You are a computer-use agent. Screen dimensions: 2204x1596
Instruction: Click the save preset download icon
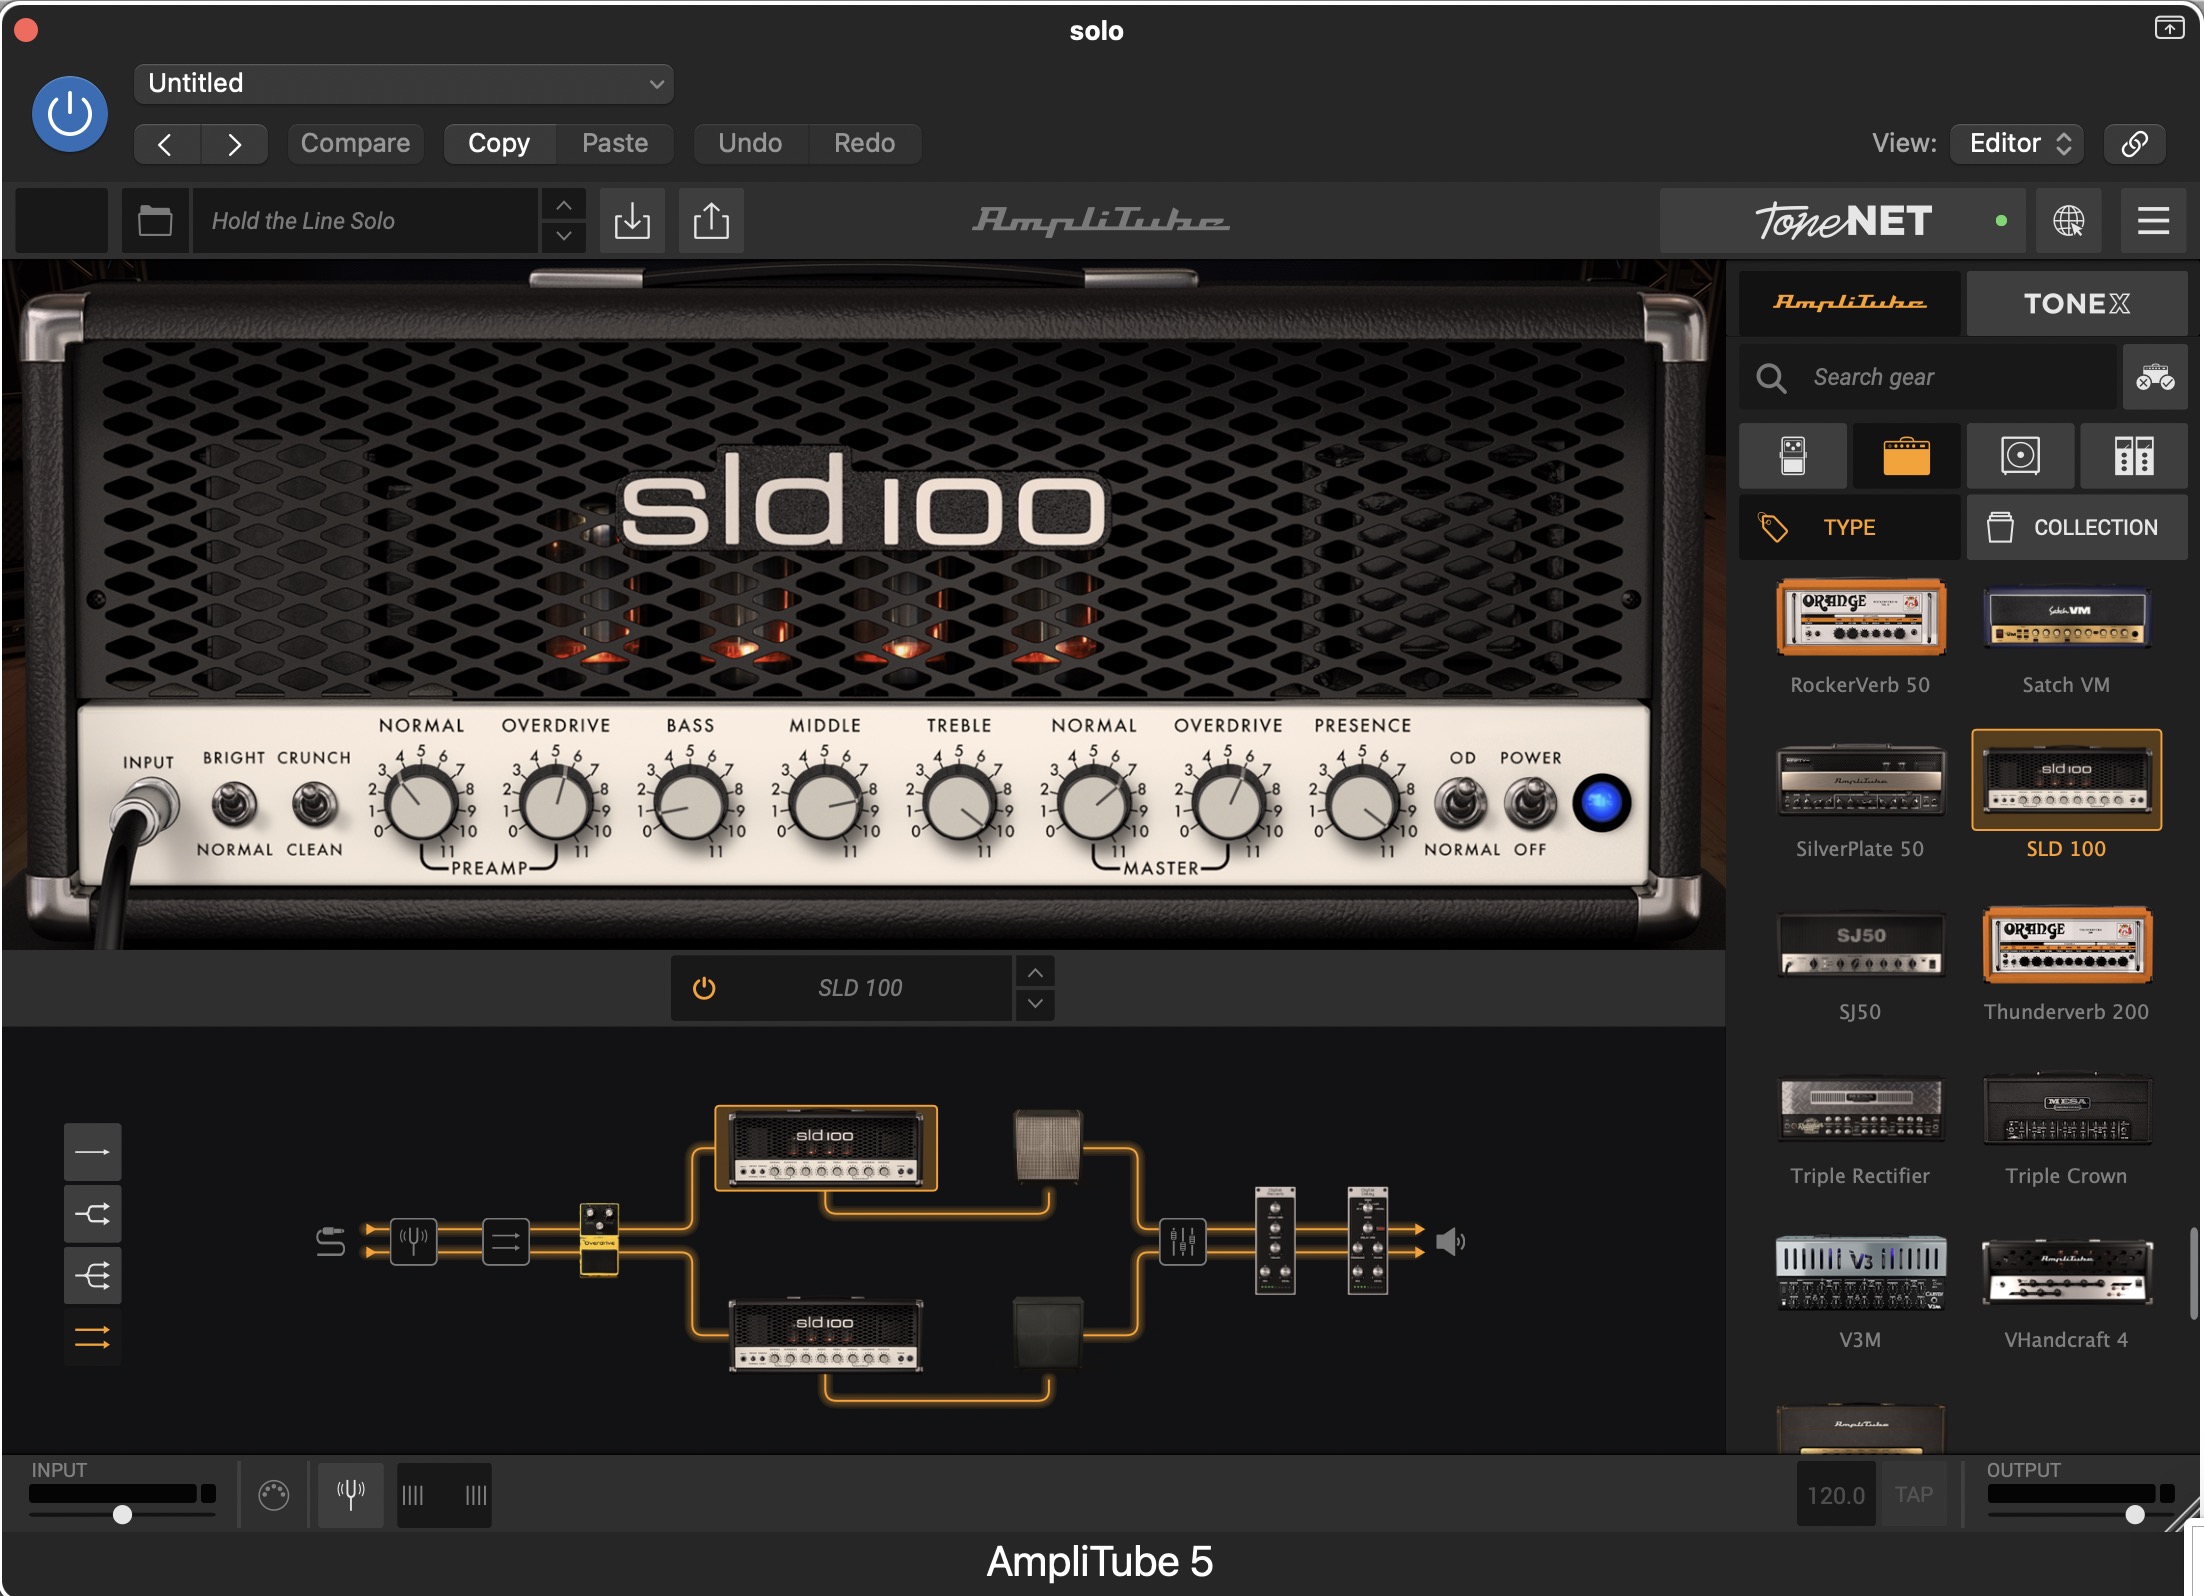tap(632, 220)
